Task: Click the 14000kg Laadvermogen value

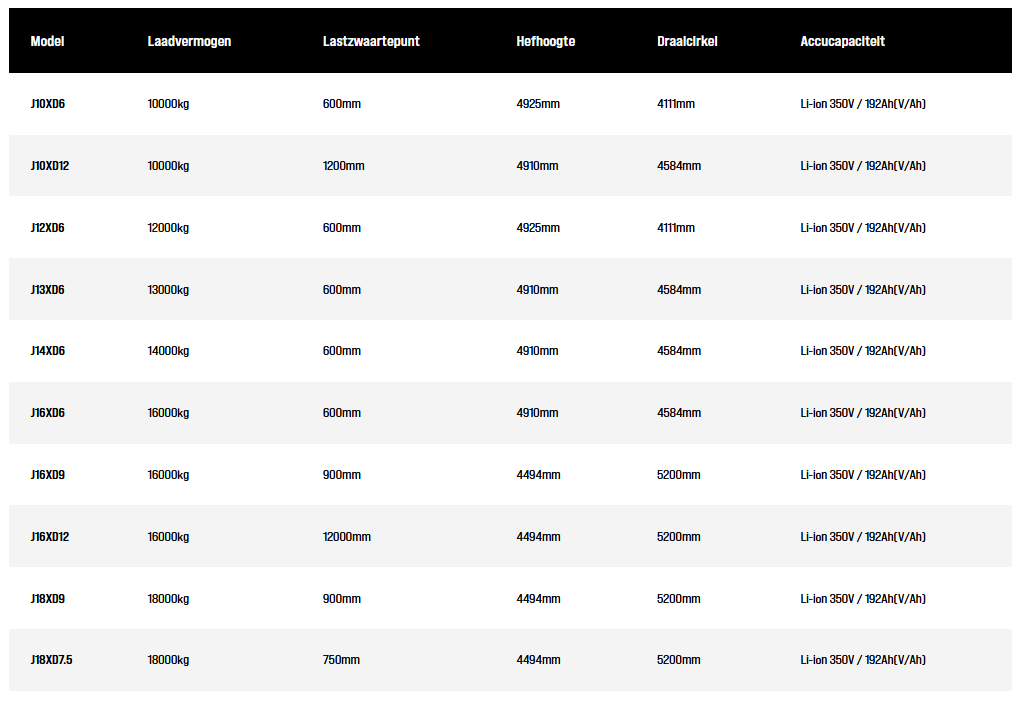Action: click(x=168, y=351)
